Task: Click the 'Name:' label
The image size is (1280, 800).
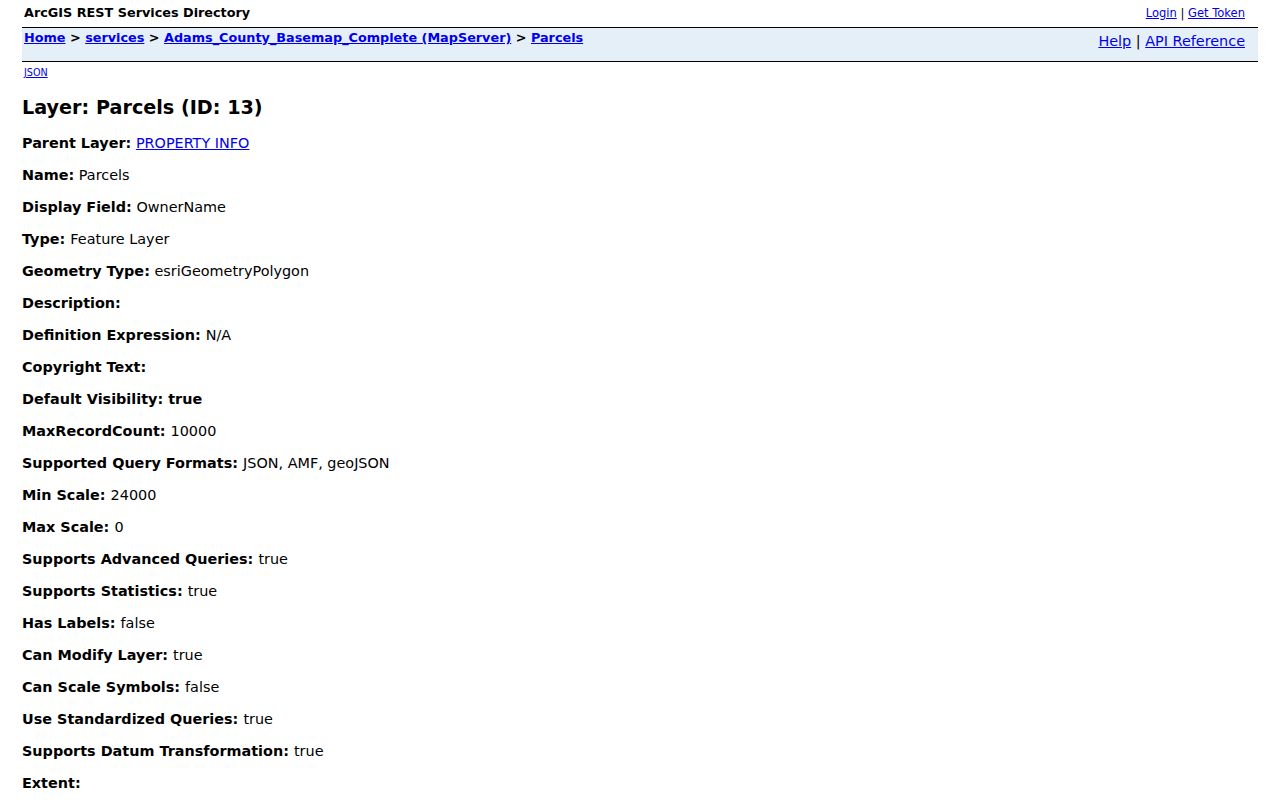Action: (x=48, y=175)
